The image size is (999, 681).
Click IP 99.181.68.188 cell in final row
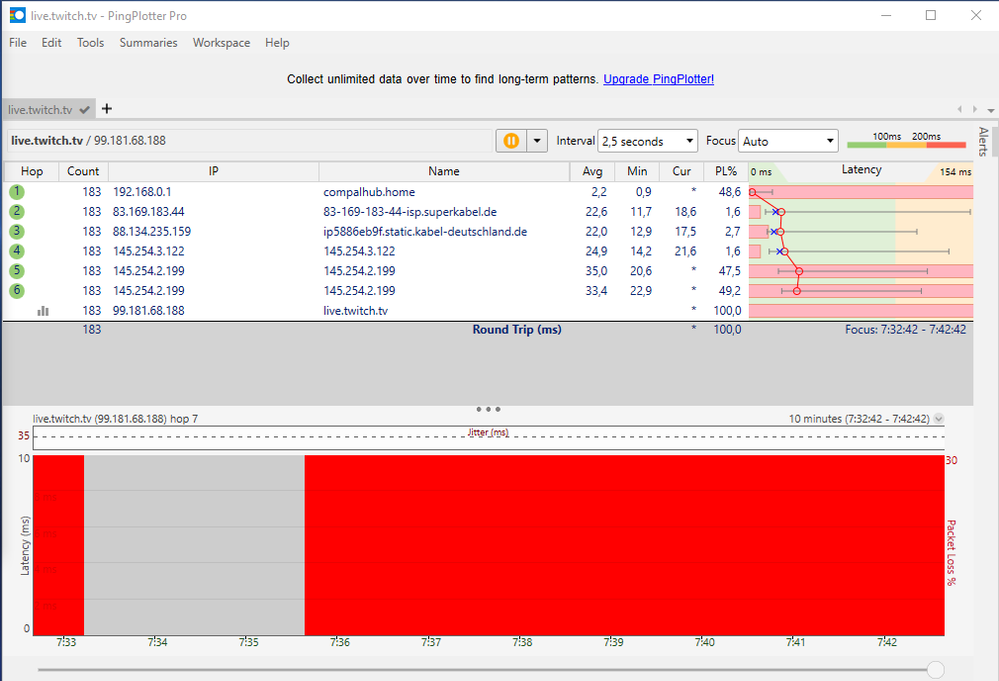pos(148,311)
